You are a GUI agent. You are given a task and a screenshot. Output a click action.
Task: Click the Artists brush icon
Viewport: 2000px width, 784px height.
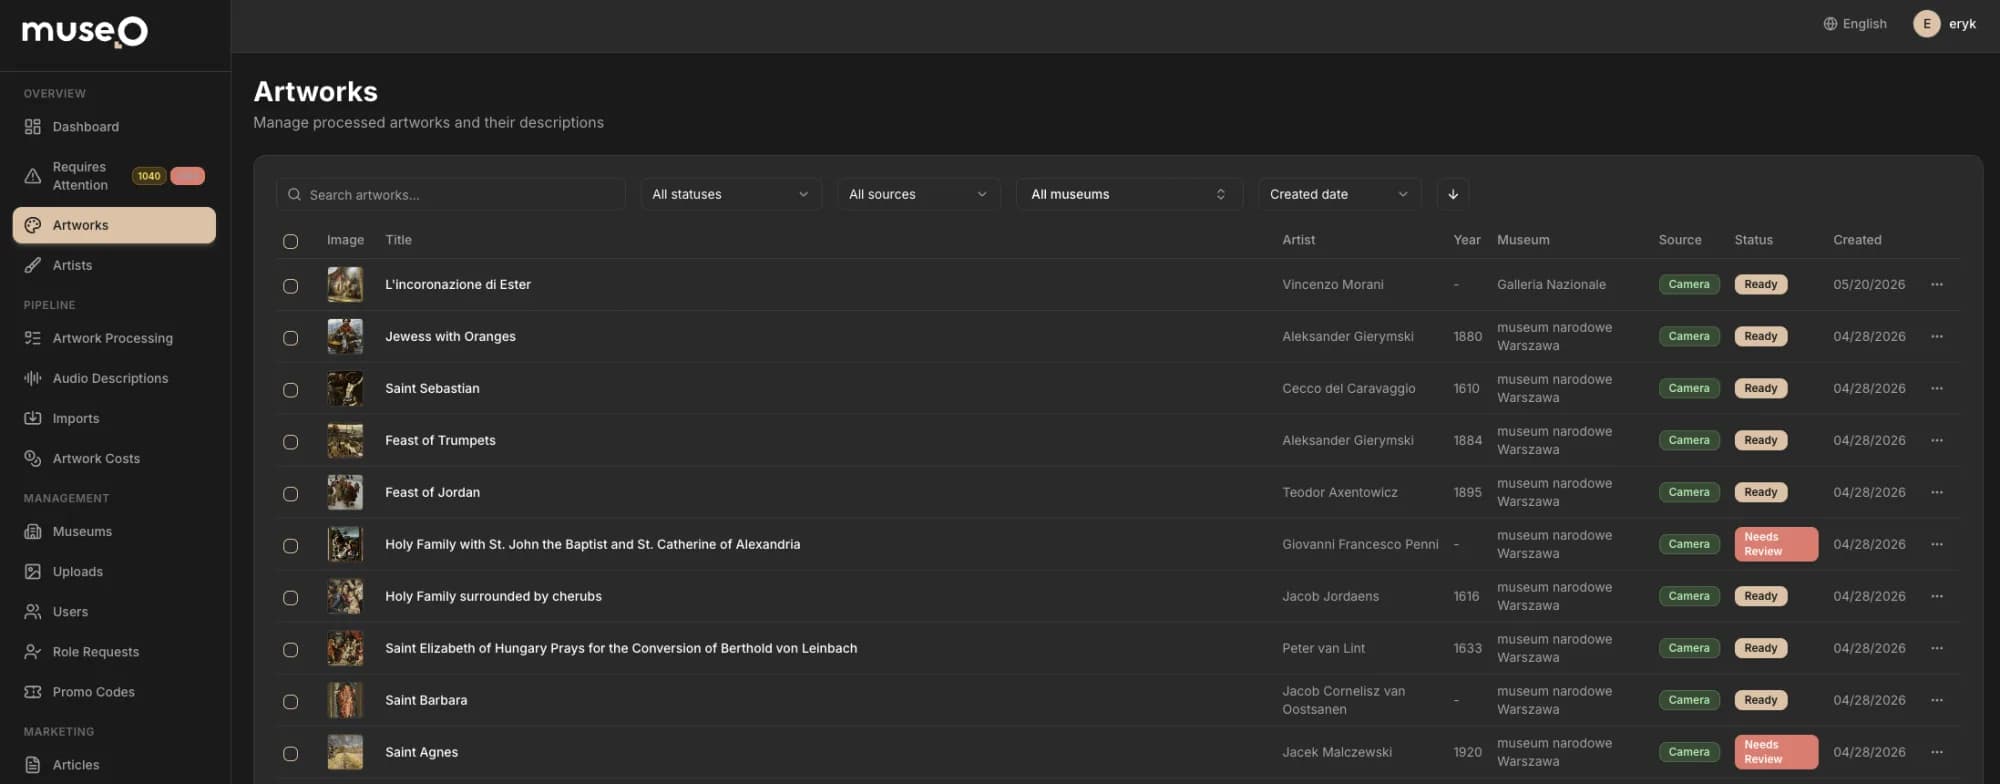point(33,265)
